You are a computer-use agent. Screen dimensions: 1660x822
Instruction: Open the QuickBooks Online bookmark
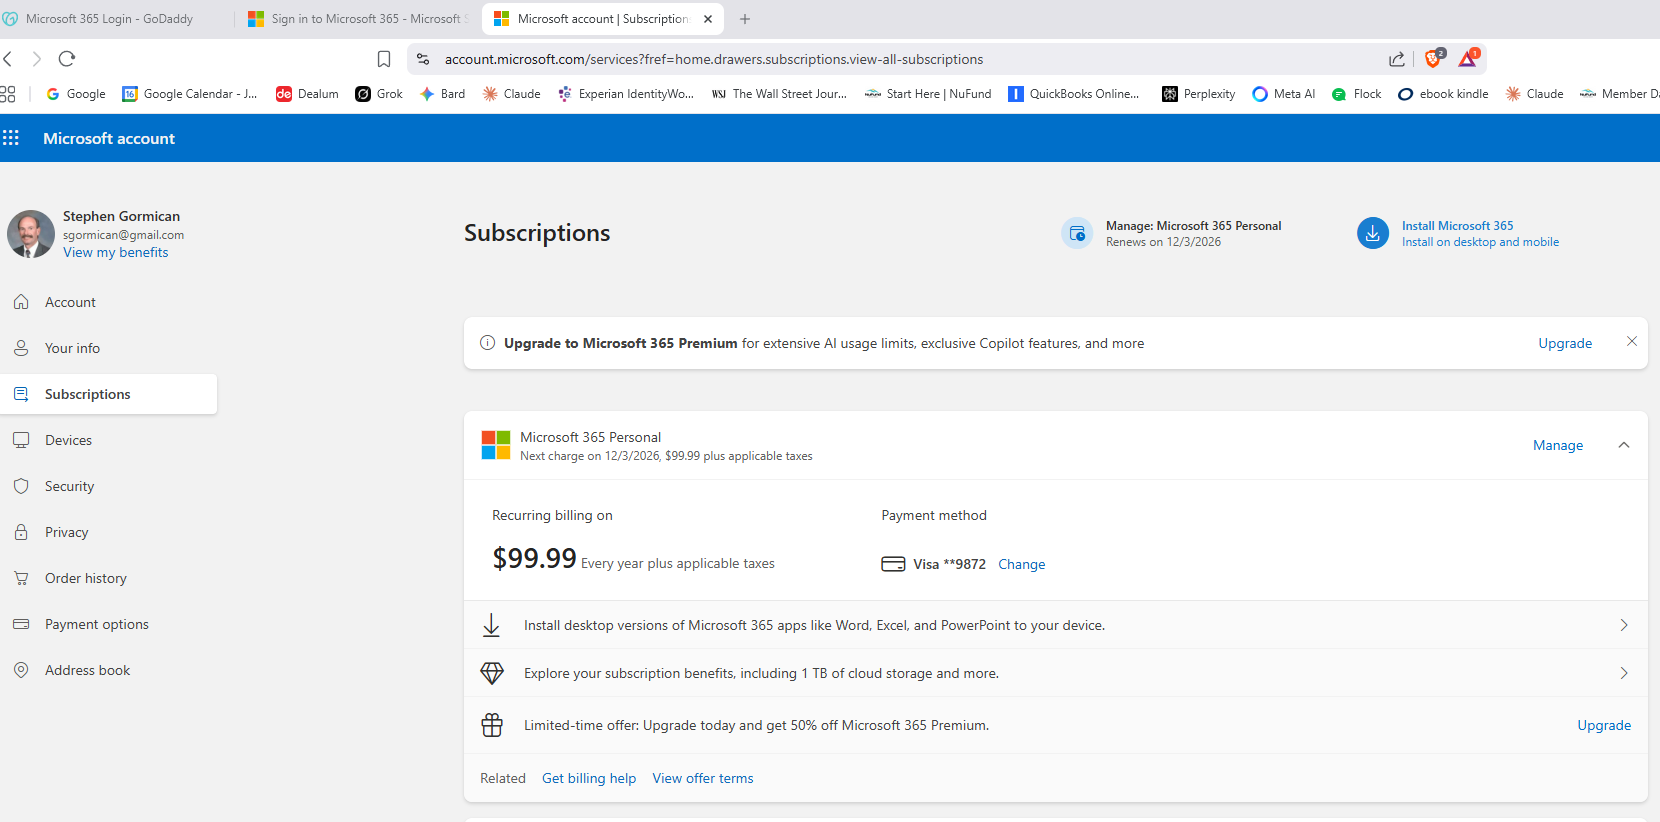click(1074, 94)
